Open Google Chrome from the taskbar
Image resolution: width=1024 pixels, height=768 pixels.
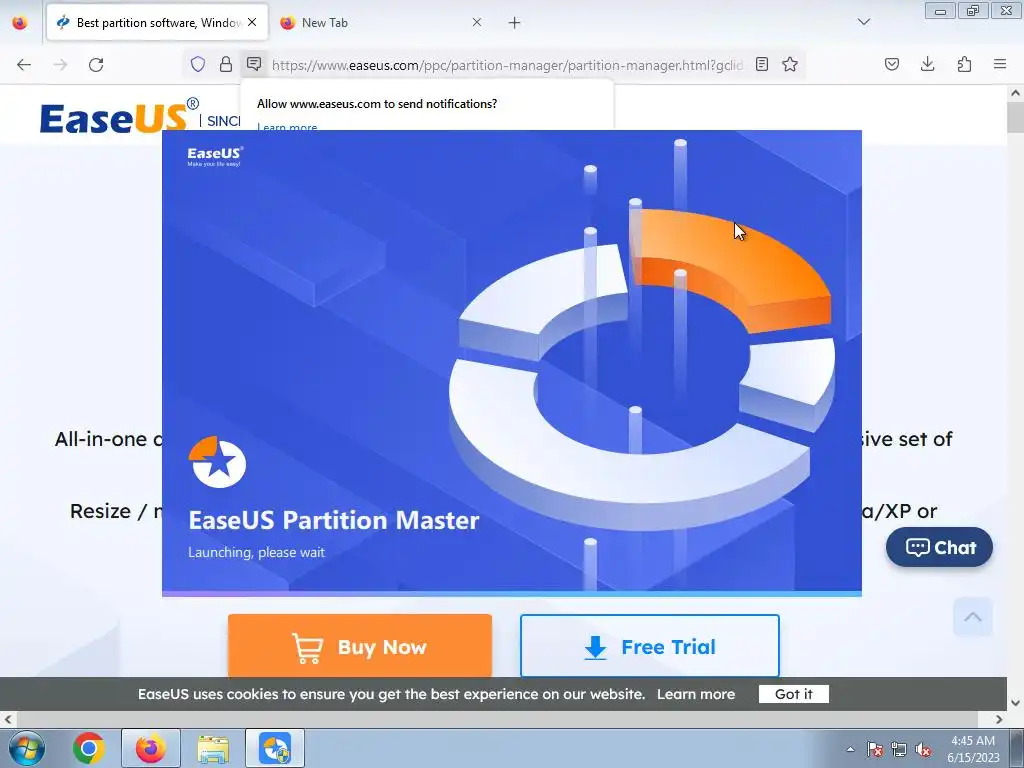pyautogui.click(x=89, y=748)
